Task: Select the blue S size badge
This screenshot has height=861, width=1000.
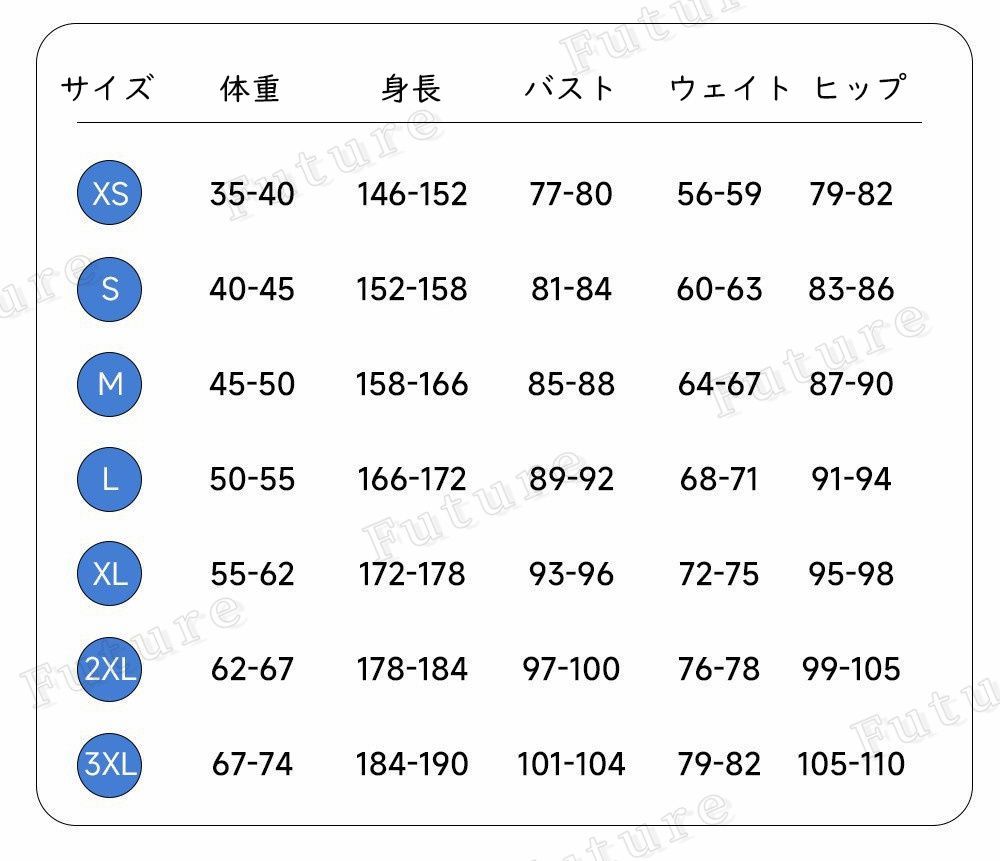Action: [109, 289]
